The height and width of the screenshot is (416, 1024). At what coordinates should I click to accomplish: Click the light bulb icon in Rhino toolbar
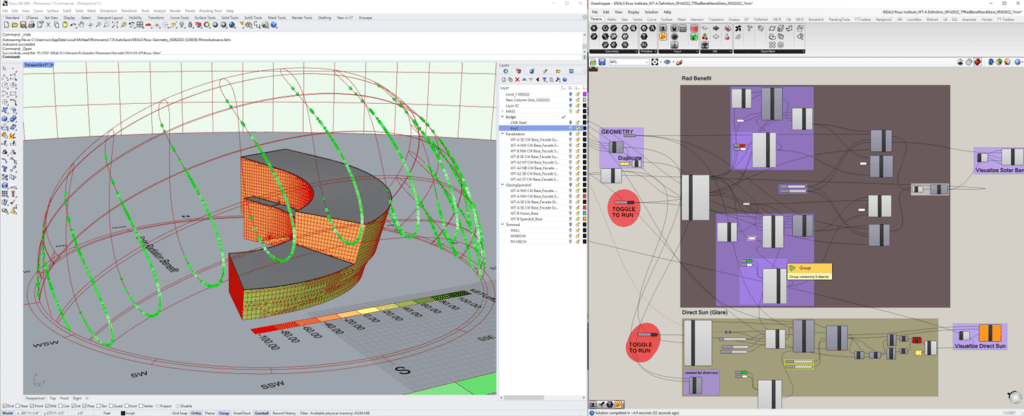[182, 25]
